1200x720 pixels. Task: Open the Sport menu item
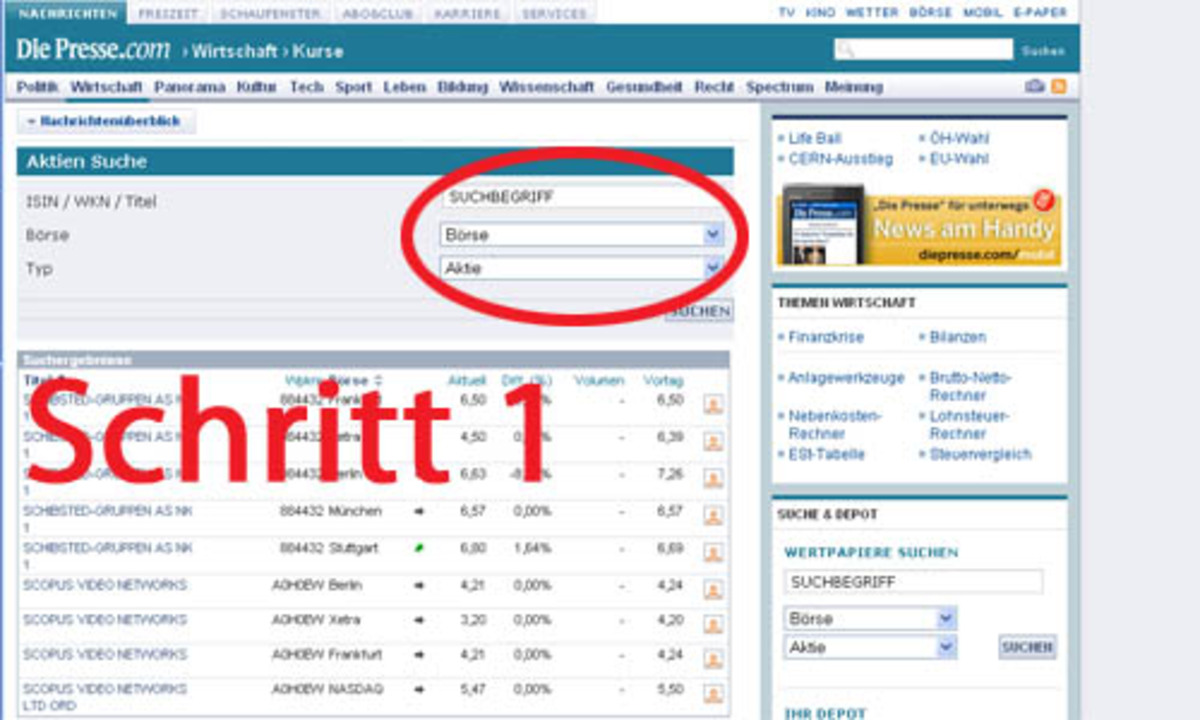coord(353,87)
